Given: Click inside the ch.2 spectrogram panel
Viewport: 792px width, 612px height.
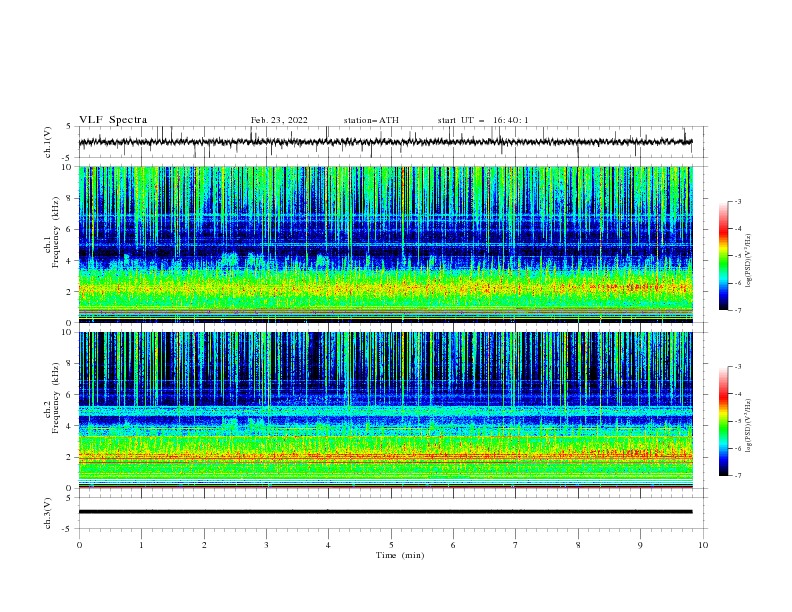Looking at the screenshot, I should click(x=385, y=410).
